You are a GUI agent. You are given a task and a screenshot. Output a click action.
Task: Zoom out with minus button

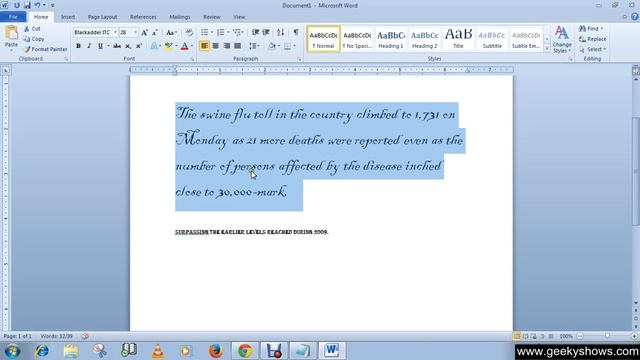(x=580, y=336)
